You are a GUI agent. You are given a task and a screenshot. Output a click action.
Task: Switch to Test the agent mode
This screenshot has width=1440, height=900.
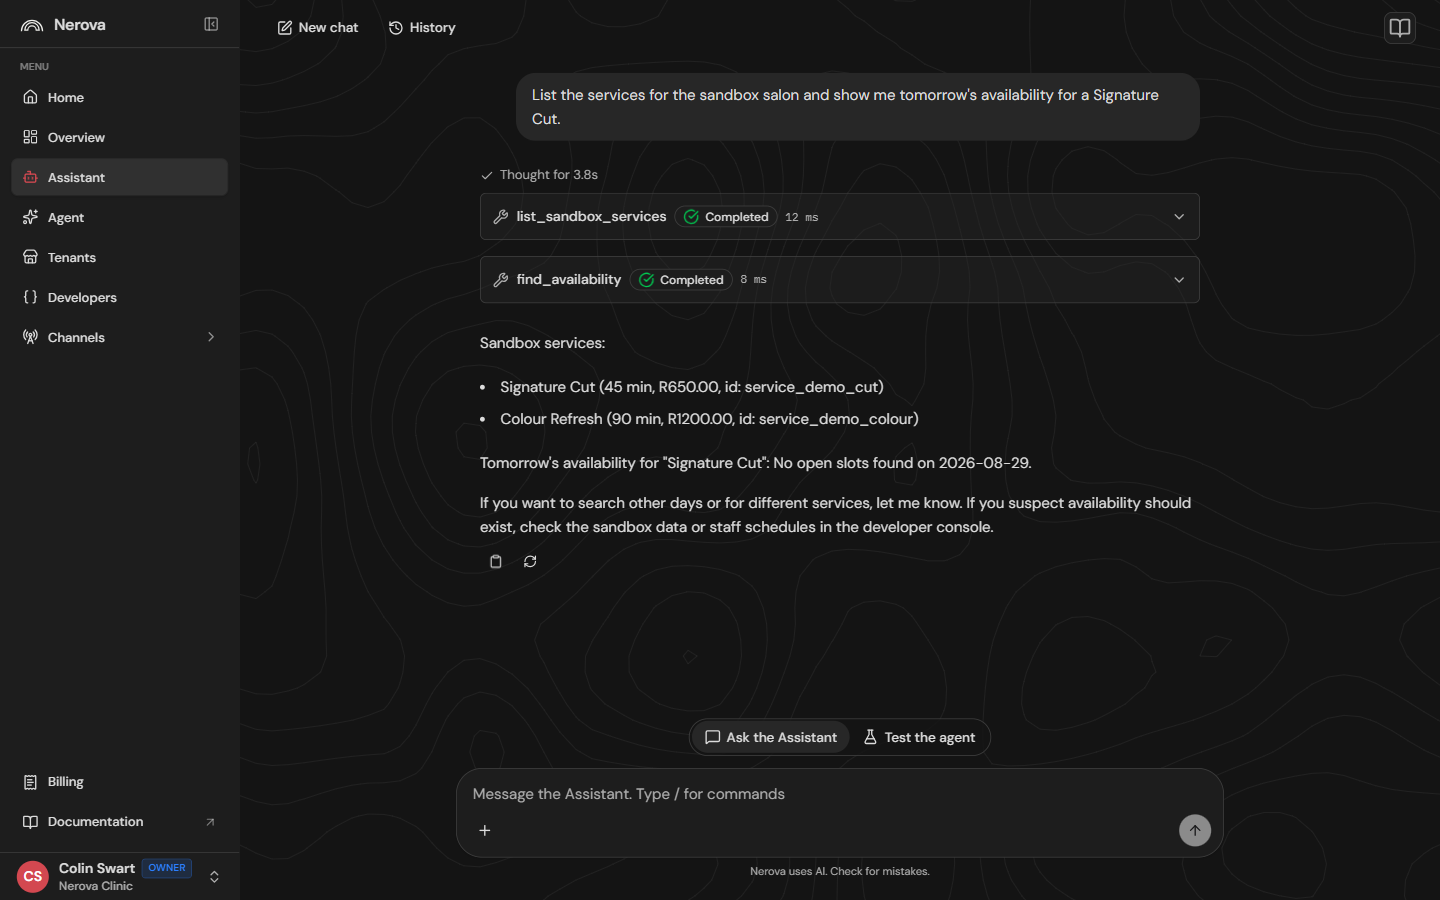click(x=919, y=738)
